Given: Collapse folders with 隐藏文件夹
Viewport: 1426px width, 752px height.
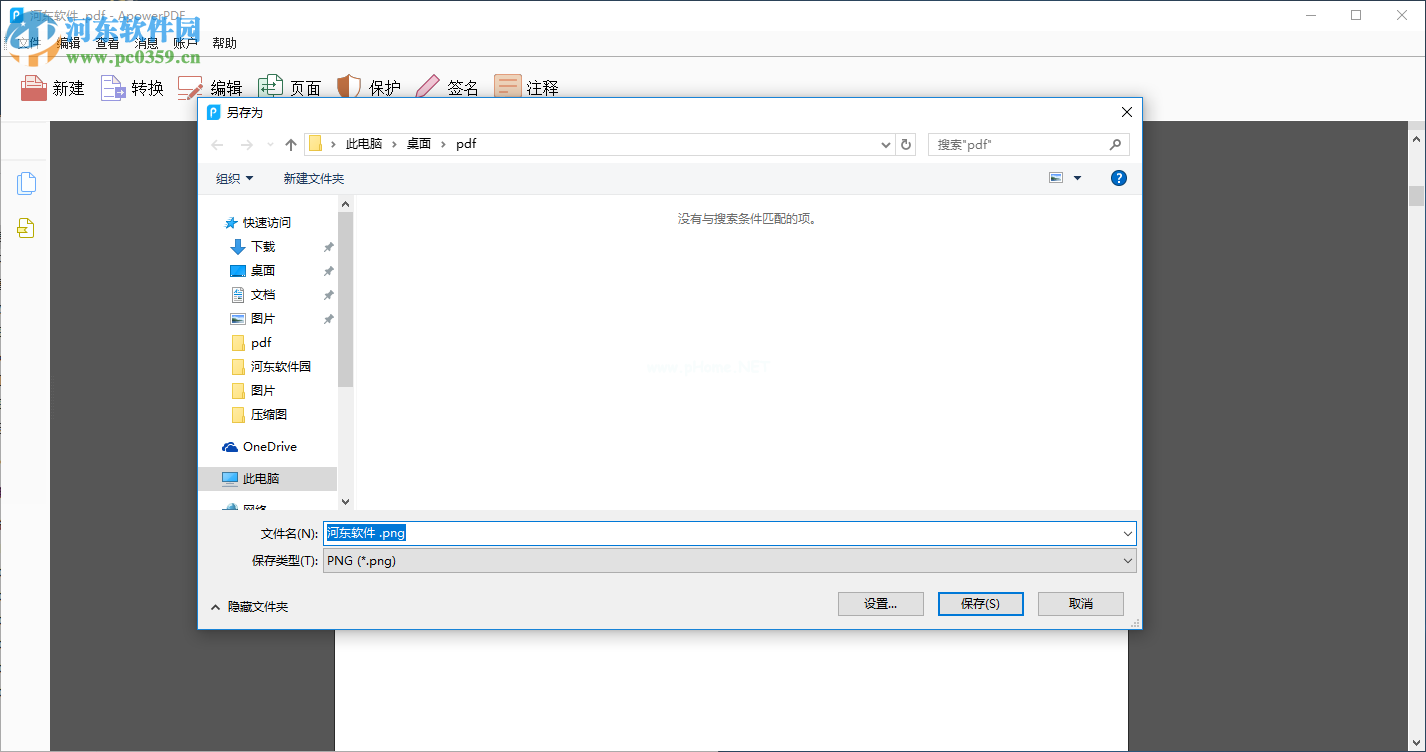Looking at the screenshot, I should coord(250,606).
